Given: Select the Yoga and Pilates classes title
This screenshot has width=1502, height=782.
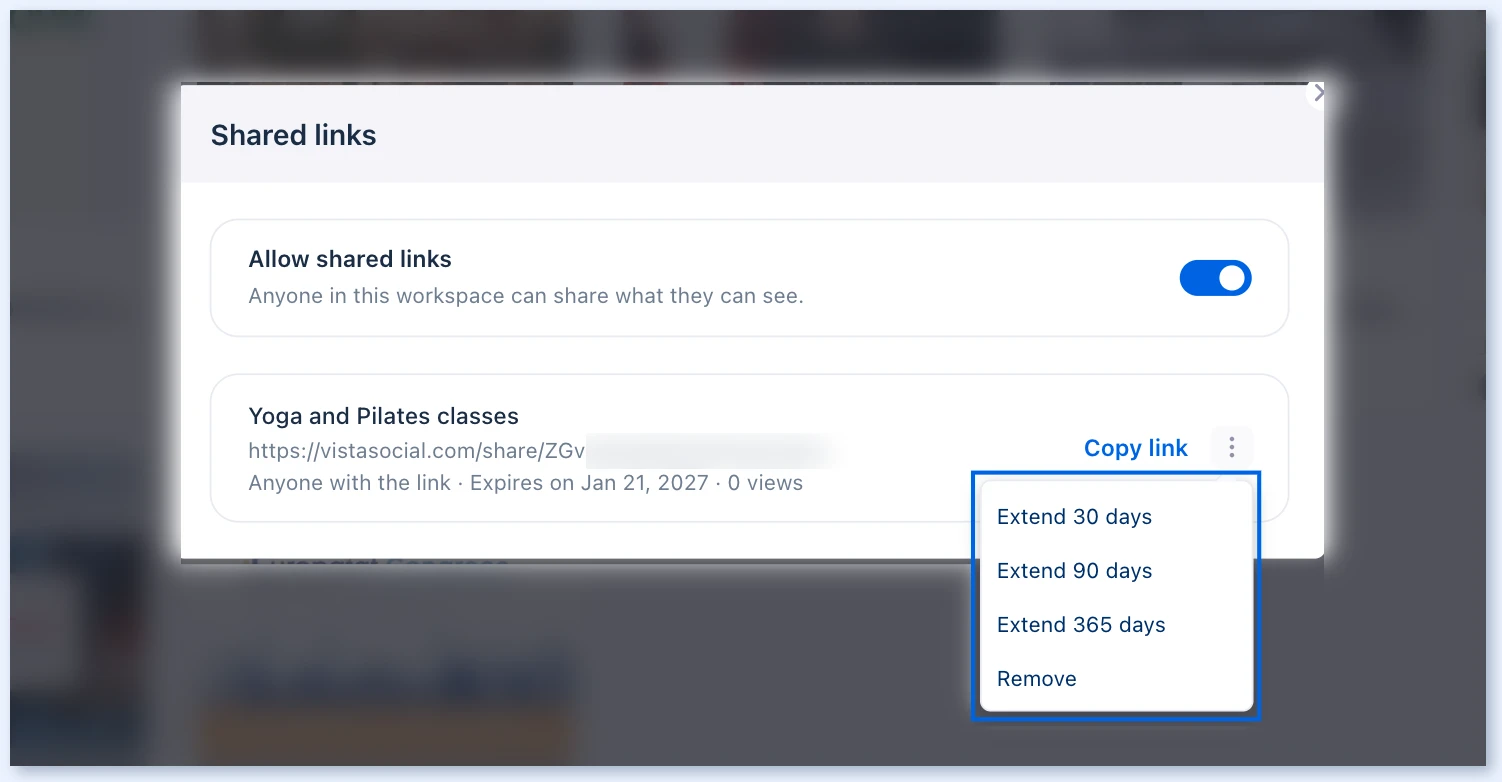Looking at the screenshot, I should pos(383,416).
